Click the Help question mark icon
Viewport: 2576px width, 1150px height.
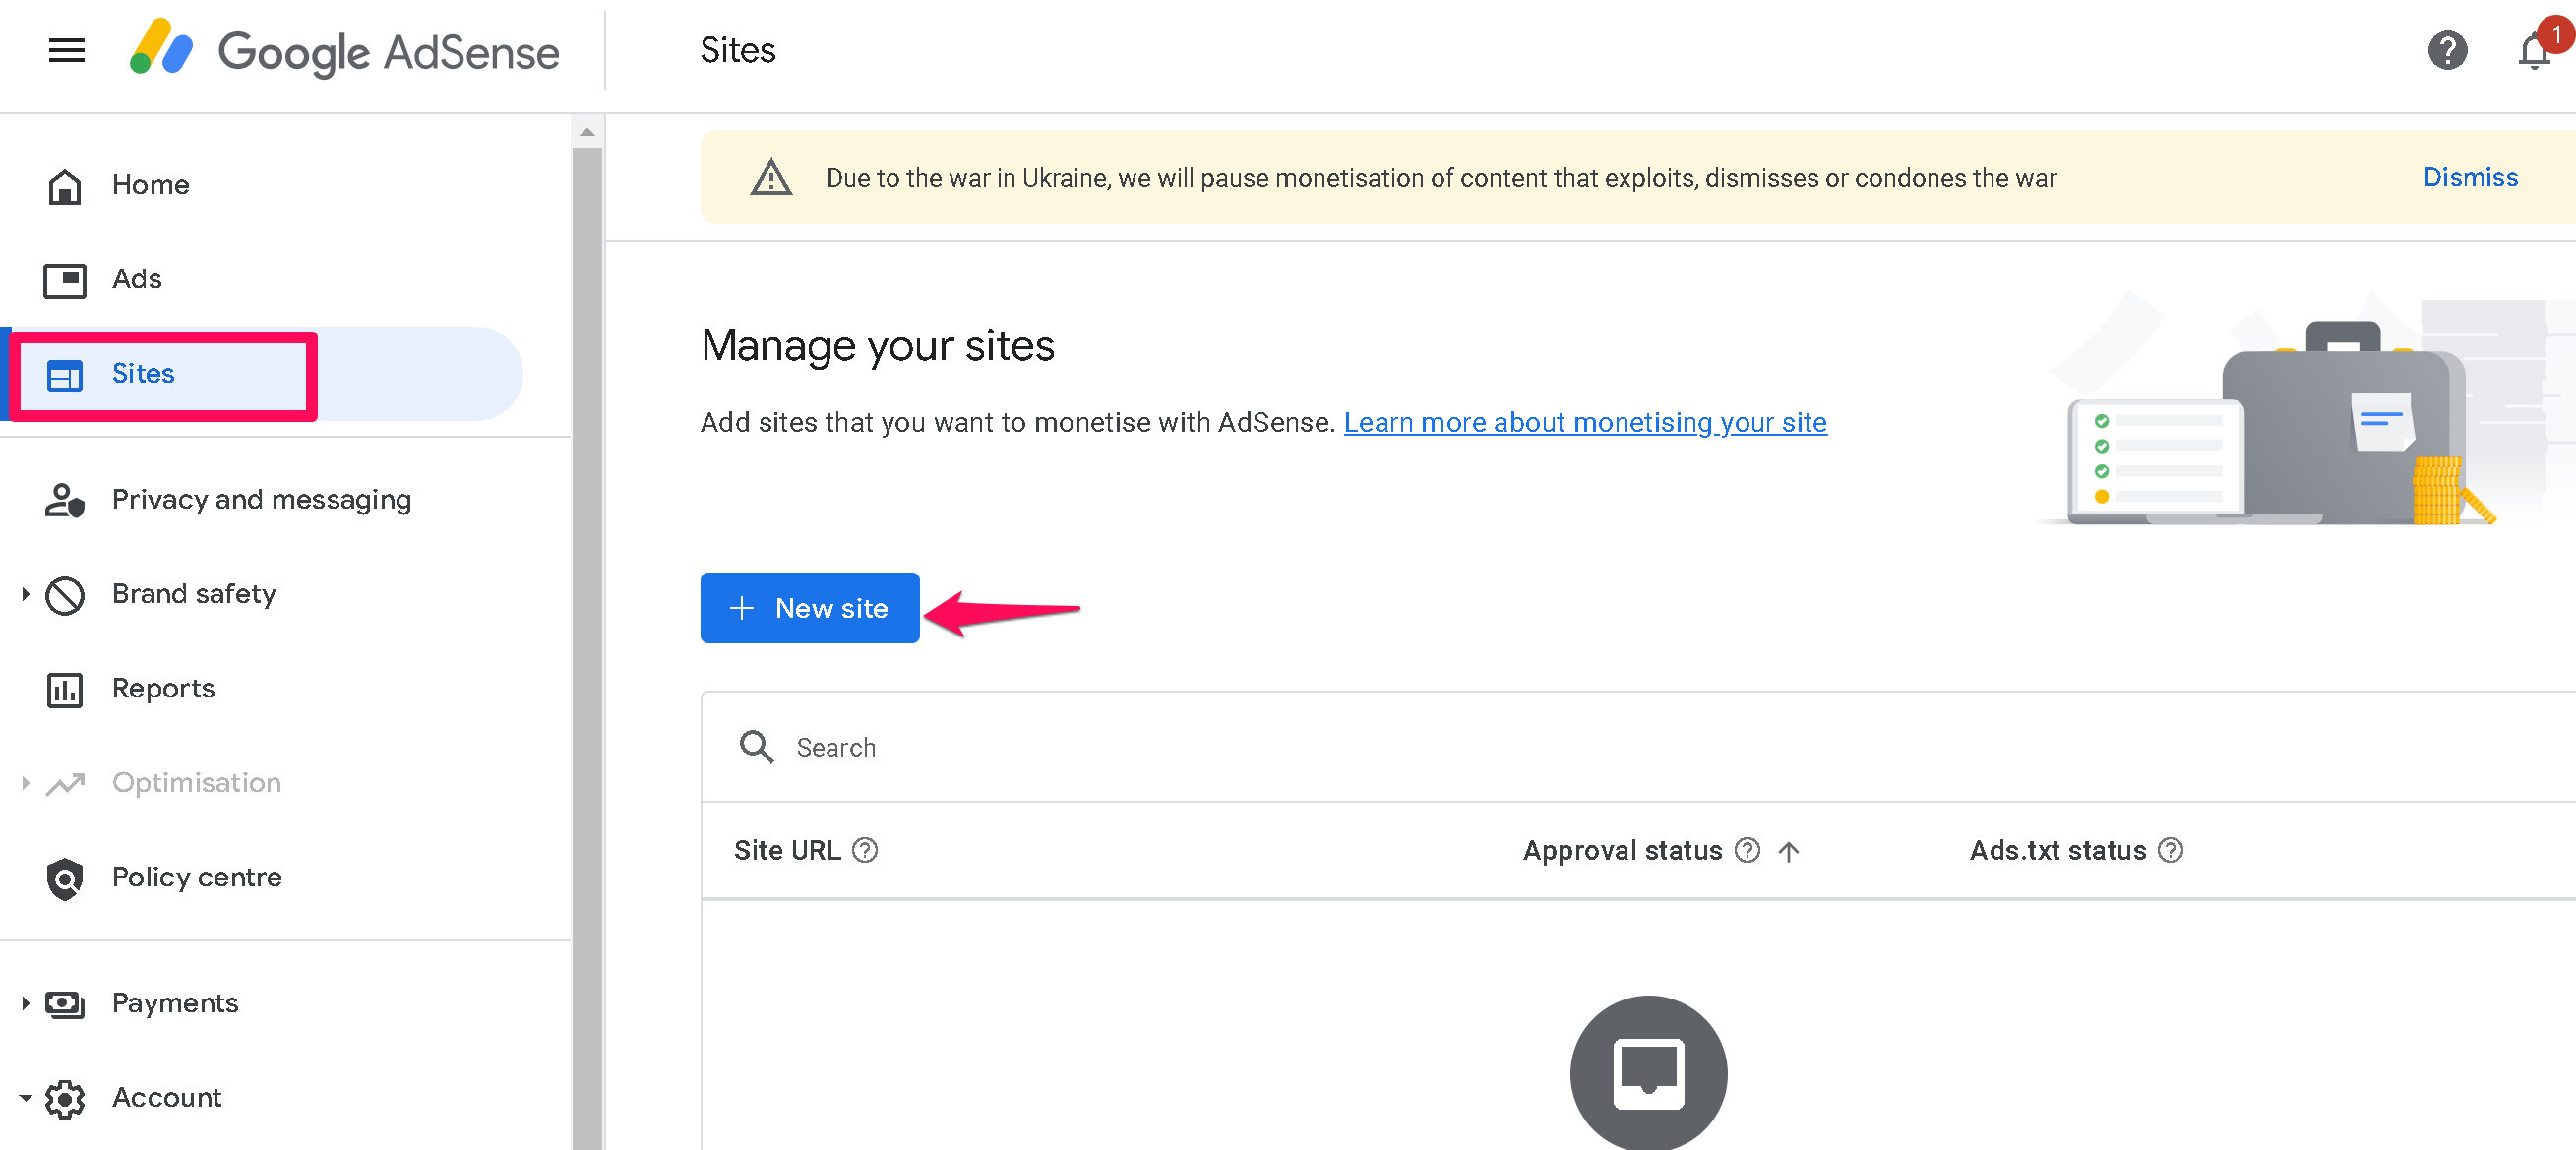pyautogui.click(x=2447, y=51)
